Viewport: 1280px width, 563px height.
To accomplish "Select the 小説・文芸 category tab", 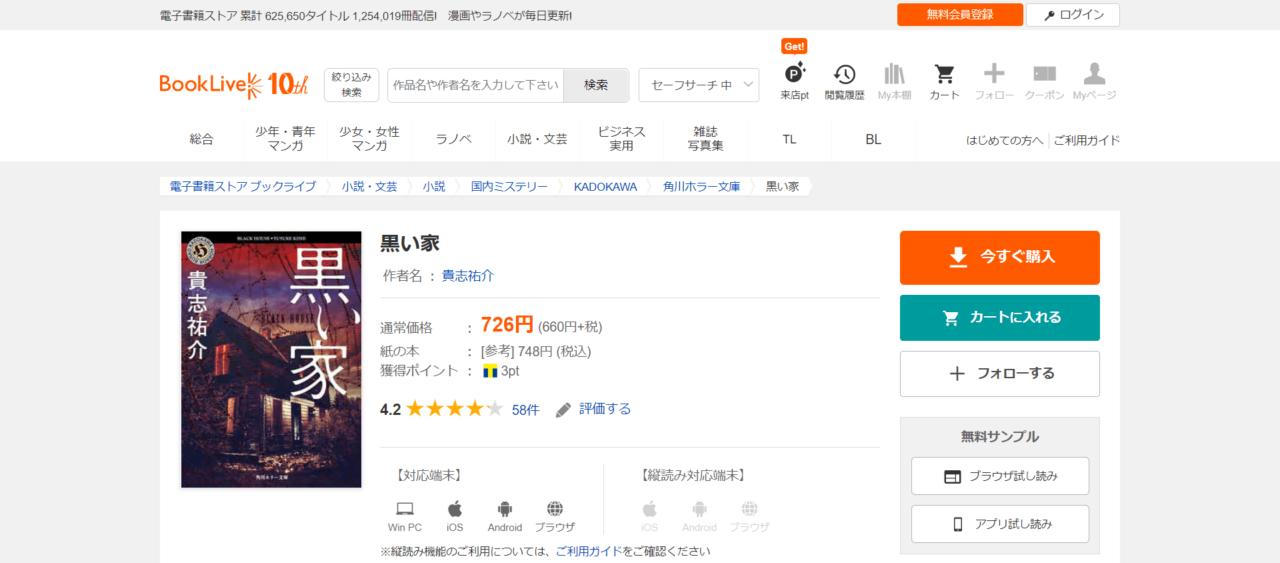I will coord(537,139).
